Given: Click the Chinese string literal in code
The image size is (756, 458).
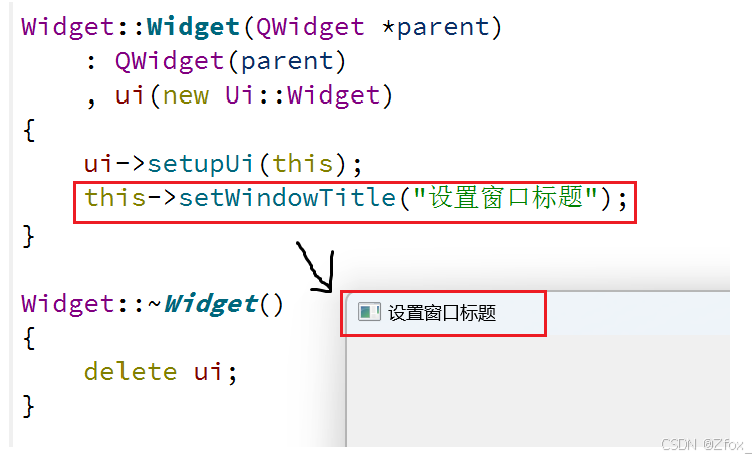Looking at the screenshot, I should (x=506, y=198).
